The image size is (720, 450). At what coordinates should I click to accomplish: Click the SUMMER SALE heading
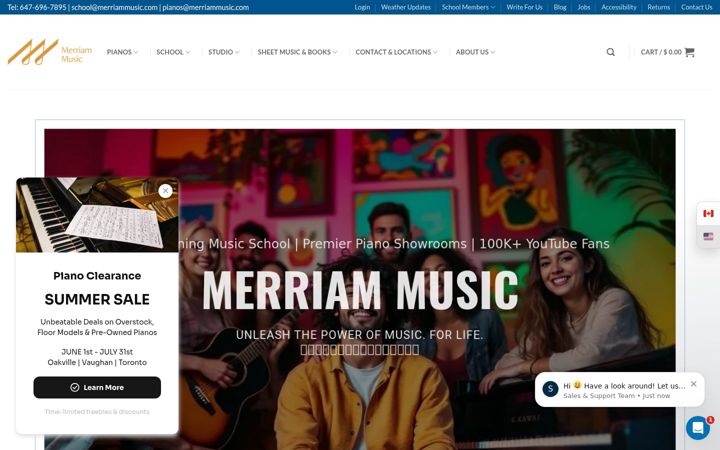[97, 299]
